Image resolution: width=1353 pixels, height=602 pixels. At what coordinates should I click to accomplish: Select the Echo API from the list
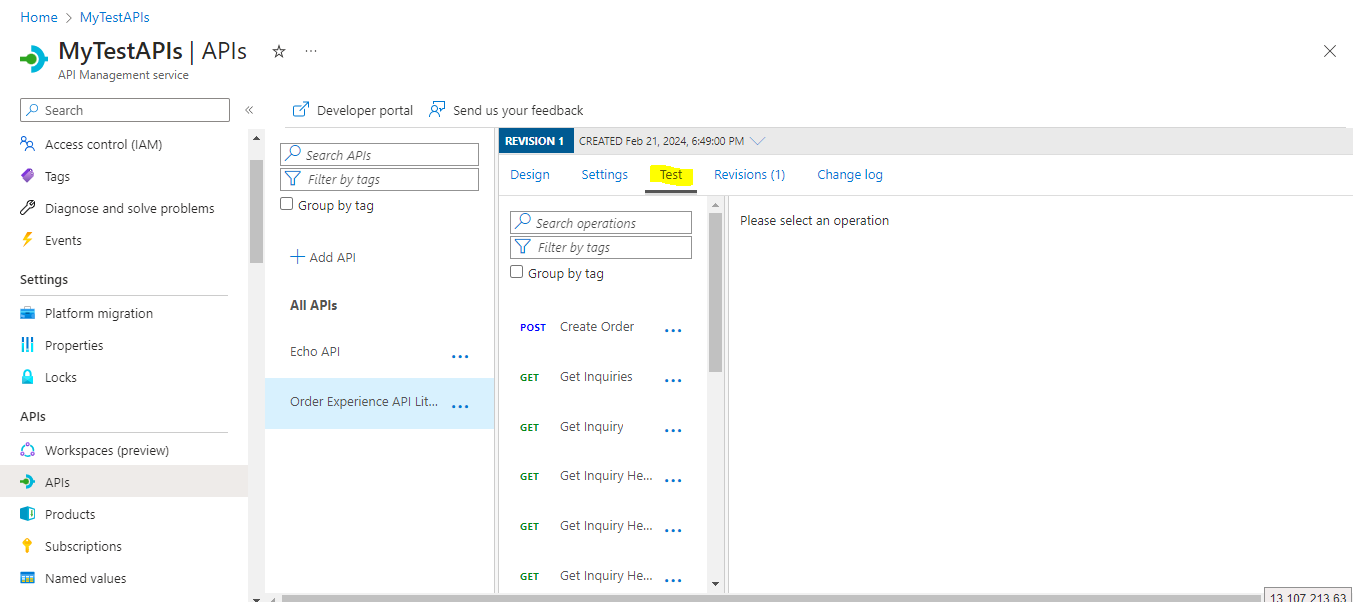(316, 352)
